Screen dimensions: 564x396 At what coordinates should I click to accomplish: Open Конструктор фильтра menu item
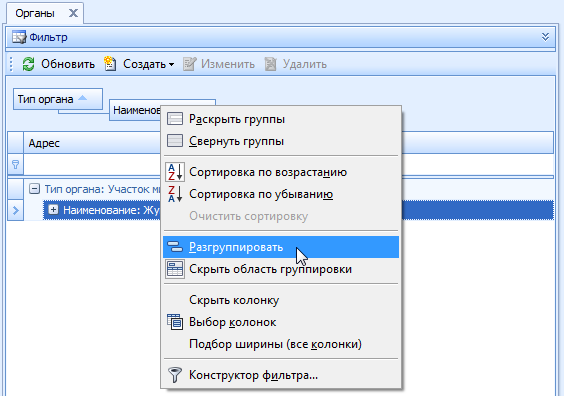[x=281, y=375]
